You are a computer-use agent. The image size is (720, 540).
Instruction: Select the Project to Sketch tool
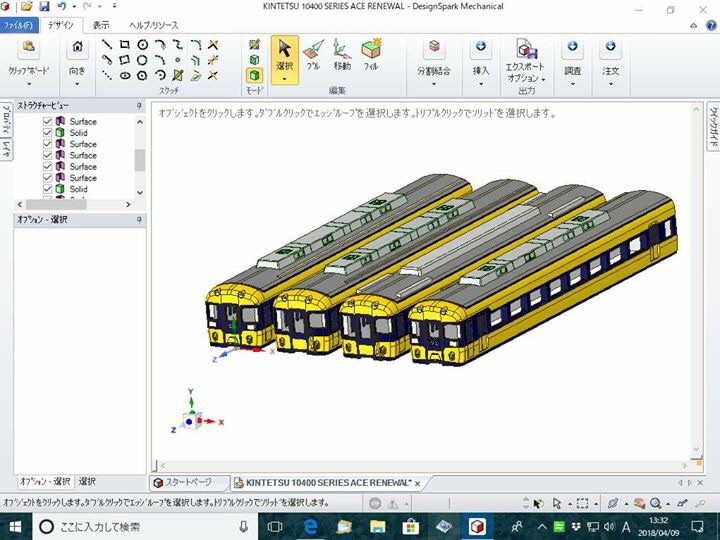pos(178,75)
